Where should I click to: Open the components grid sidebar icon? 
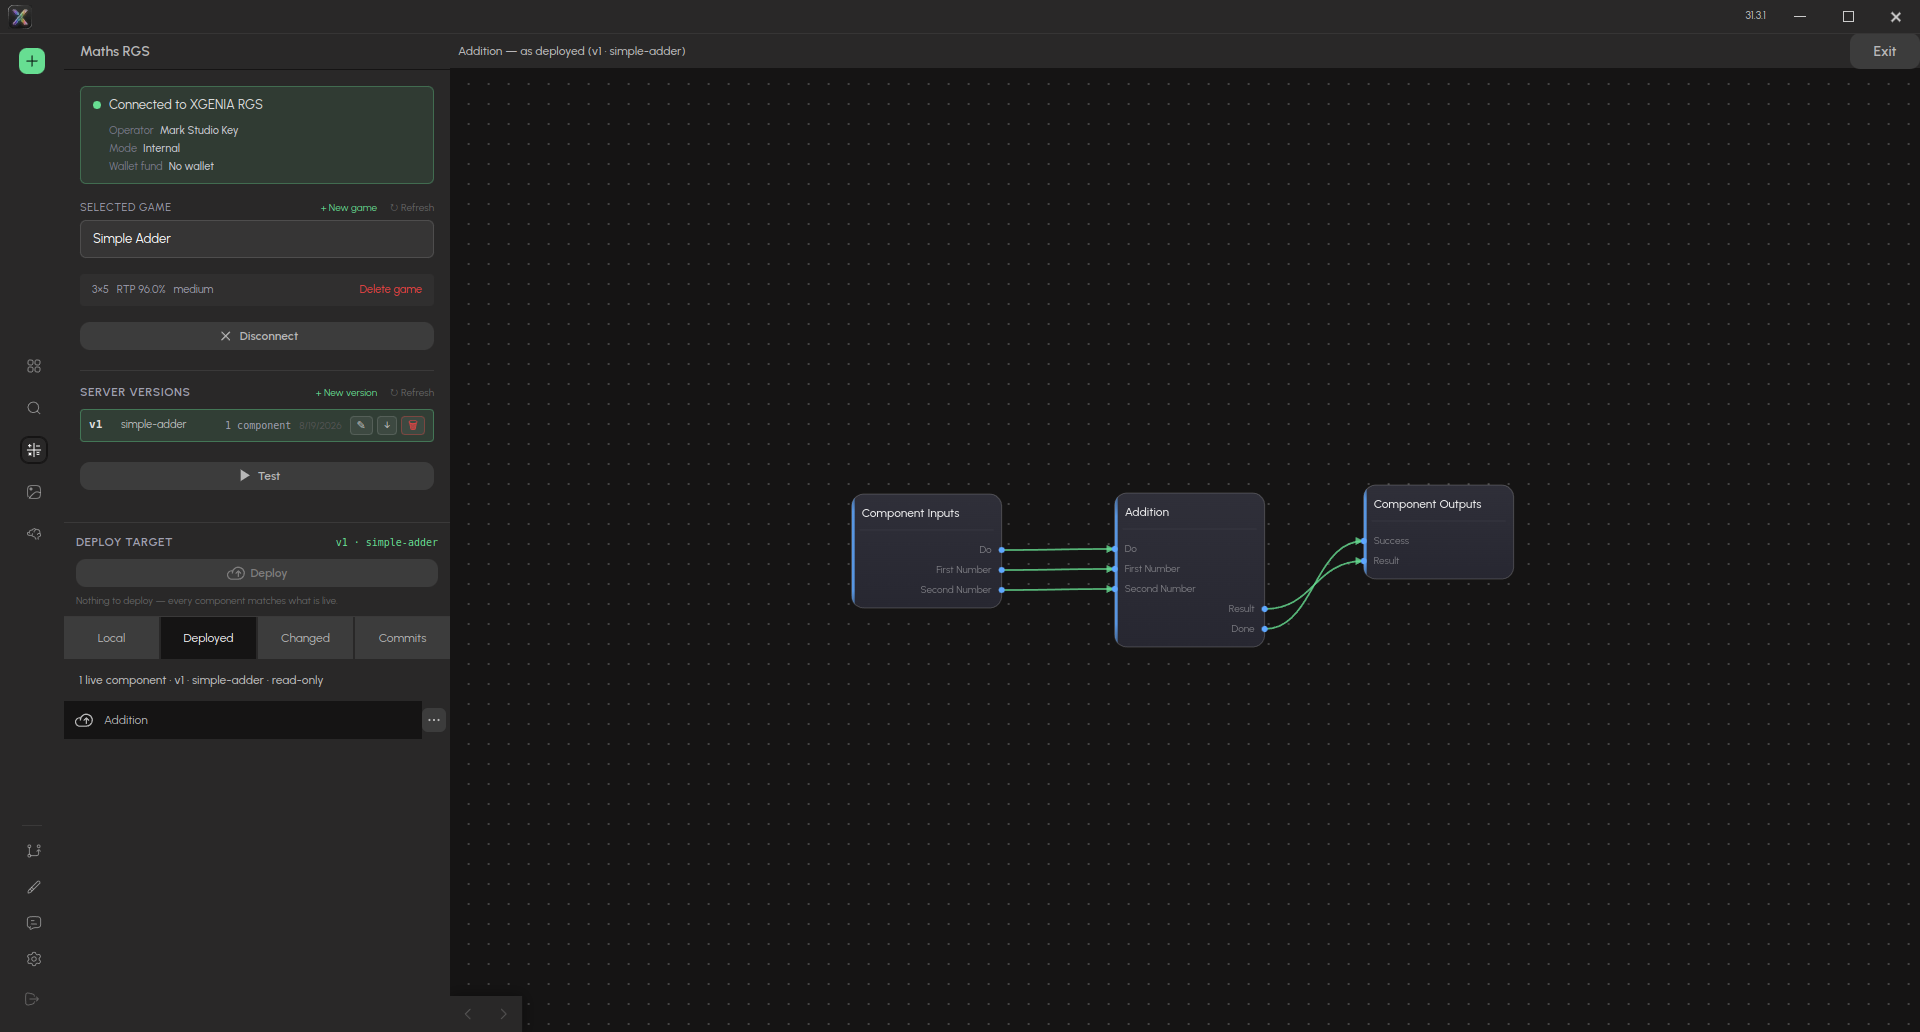point(34,366)
